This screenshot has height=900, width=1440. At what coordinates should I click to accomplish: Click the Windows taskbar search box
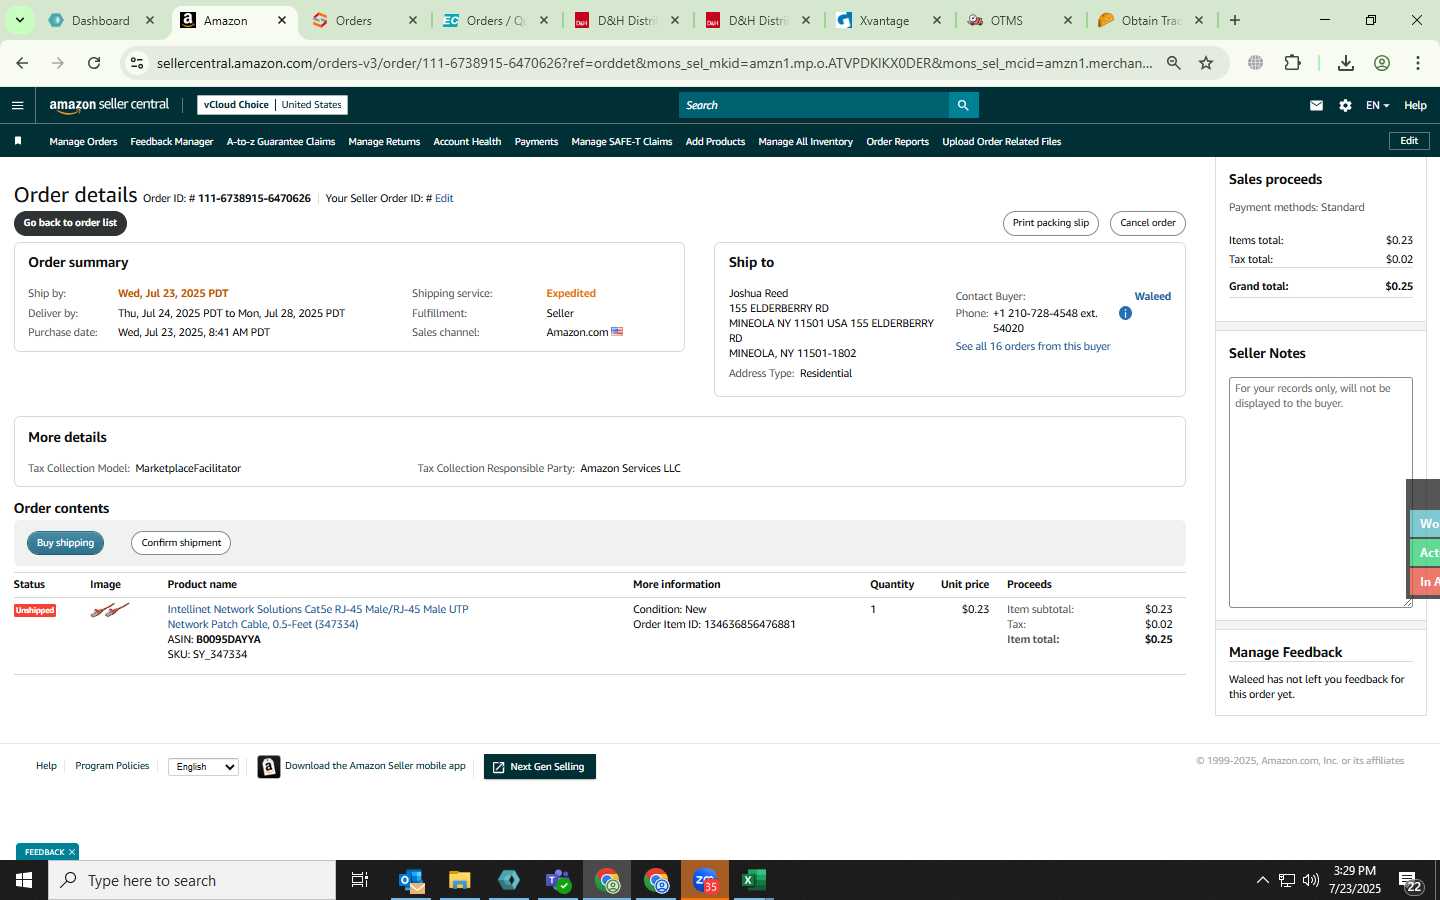(x=192, y=880)
